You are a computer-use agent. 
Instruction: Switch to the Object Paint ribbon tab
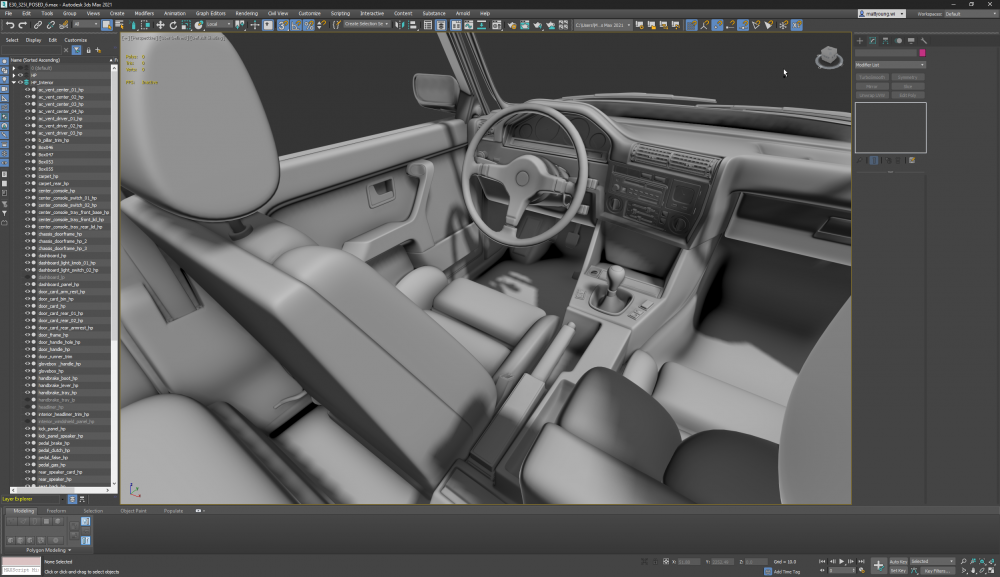click(133, 511)
